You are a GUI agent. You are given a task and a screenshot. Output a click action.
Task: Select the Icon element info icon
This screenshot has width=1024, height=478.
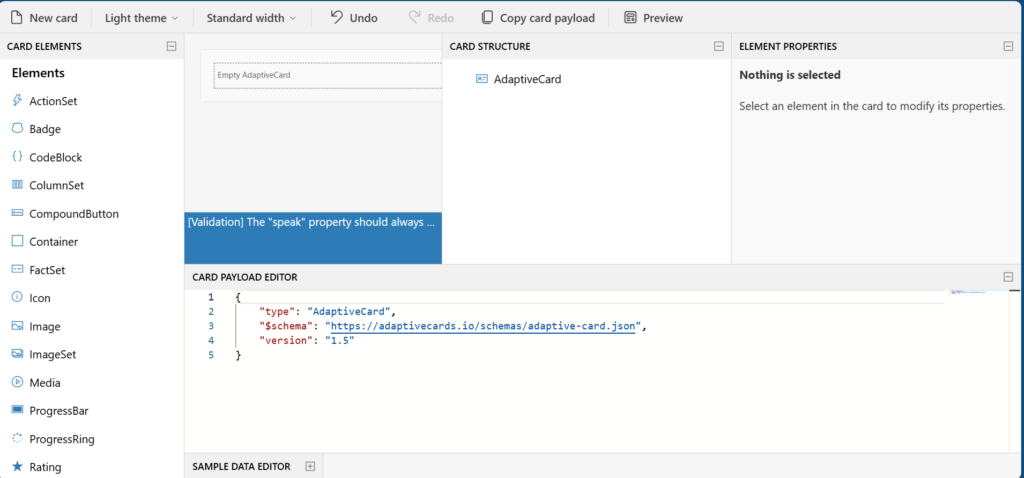(17, 297)
